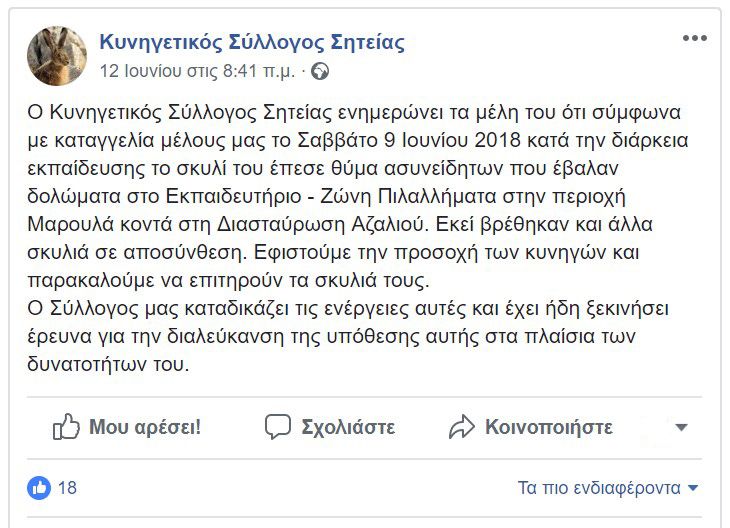
Task: Click the thumbs-up icon beside Μου αρέσει!
Action: point(66,427)
